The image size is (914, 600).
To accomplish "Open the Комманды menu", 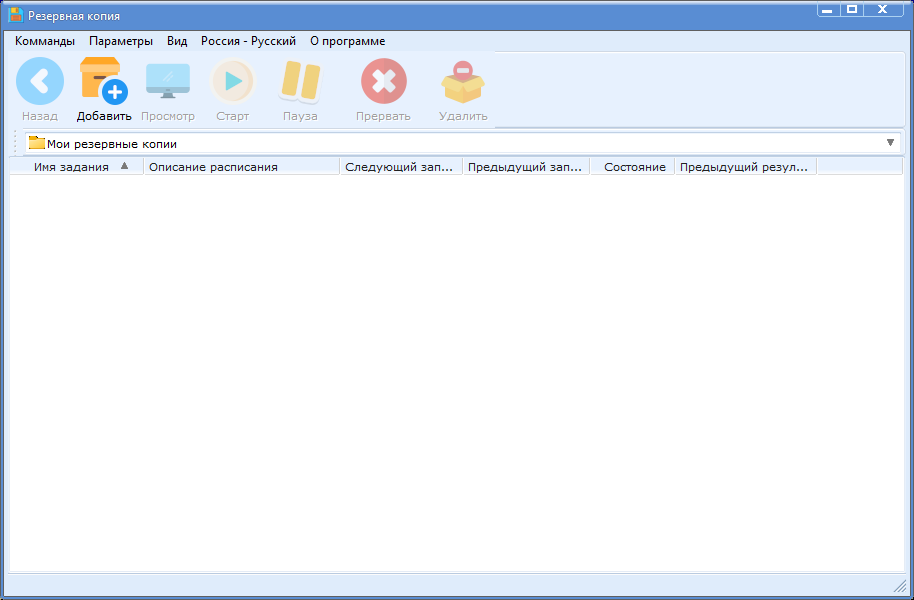I will (x=45, y=41).
